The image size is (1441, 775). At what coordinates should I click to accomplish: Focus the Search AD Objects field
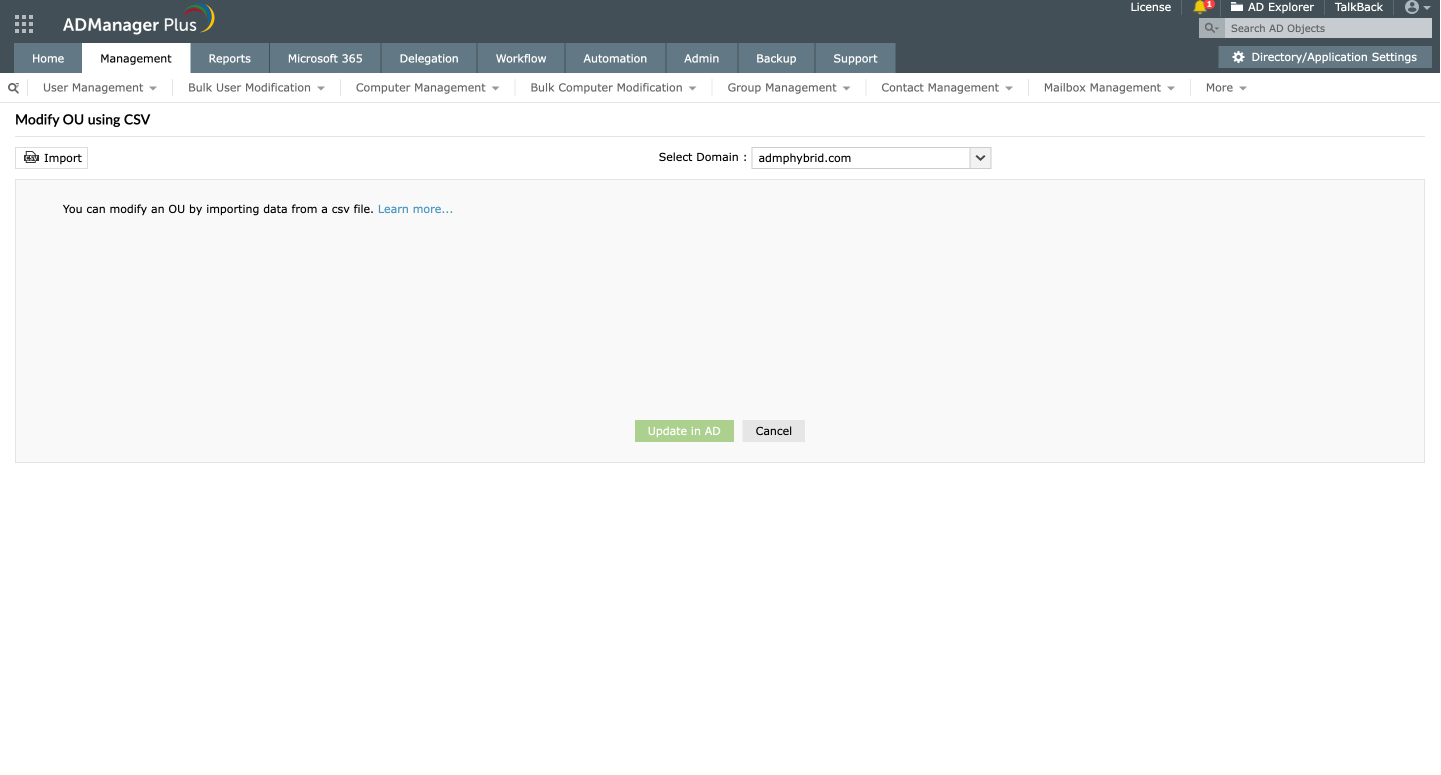(x=1327, y=28)
